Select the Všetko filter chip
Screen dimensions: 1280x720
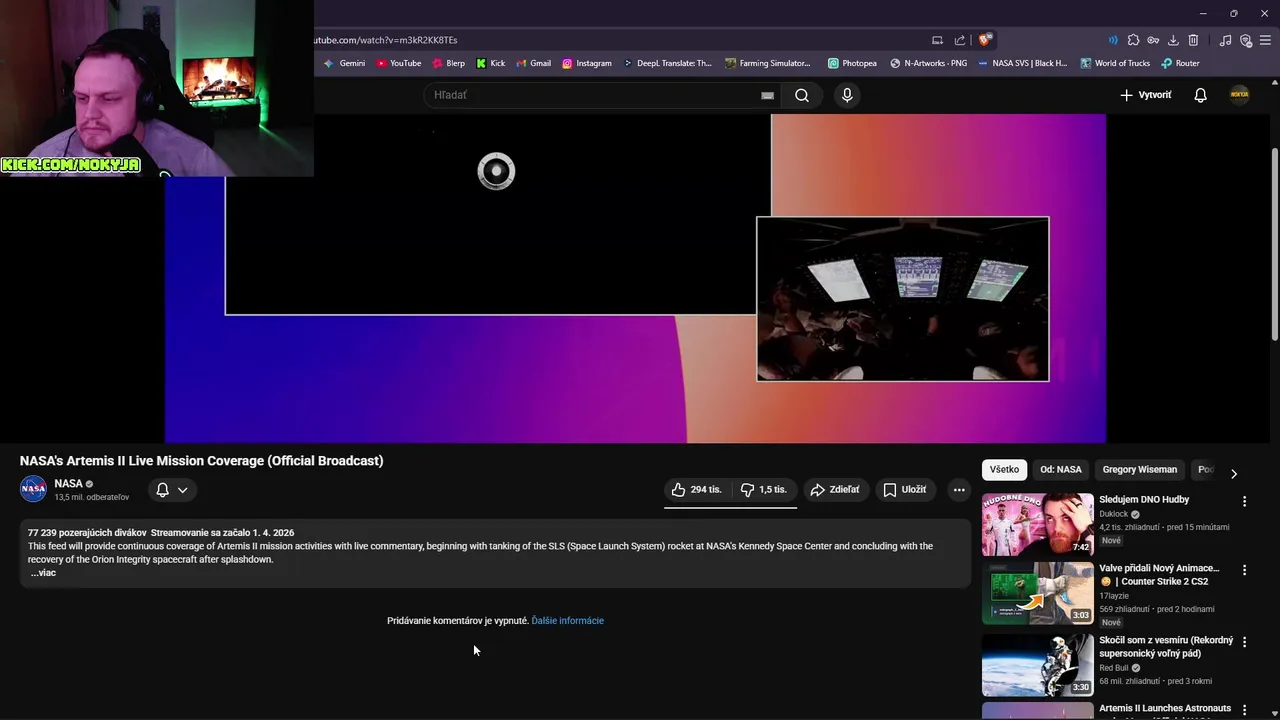pos(1004,470)
